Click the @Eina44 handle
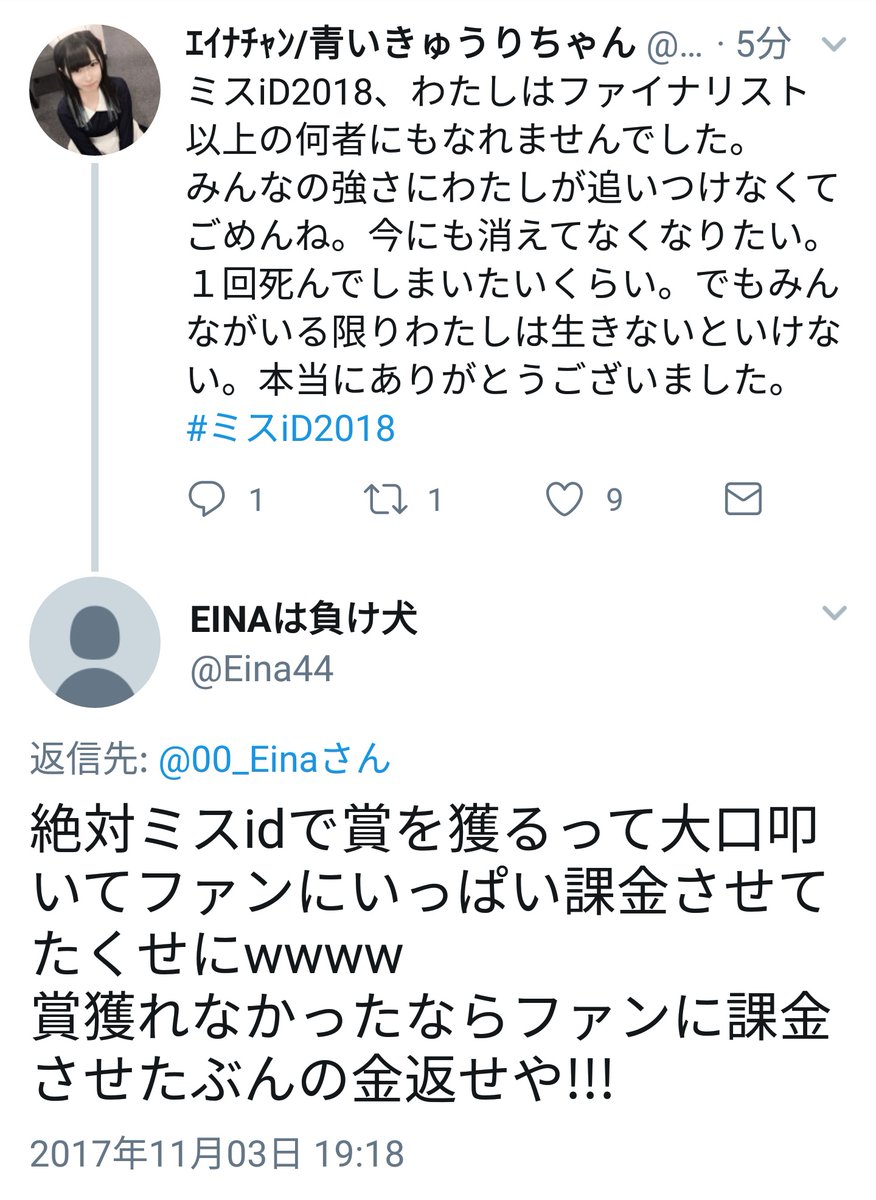 click(260, 668)
